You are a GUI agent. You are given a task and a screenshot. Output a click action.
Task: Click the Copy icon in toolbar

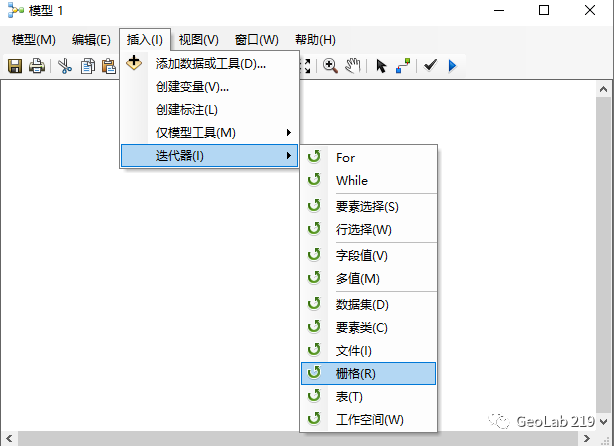88,66
